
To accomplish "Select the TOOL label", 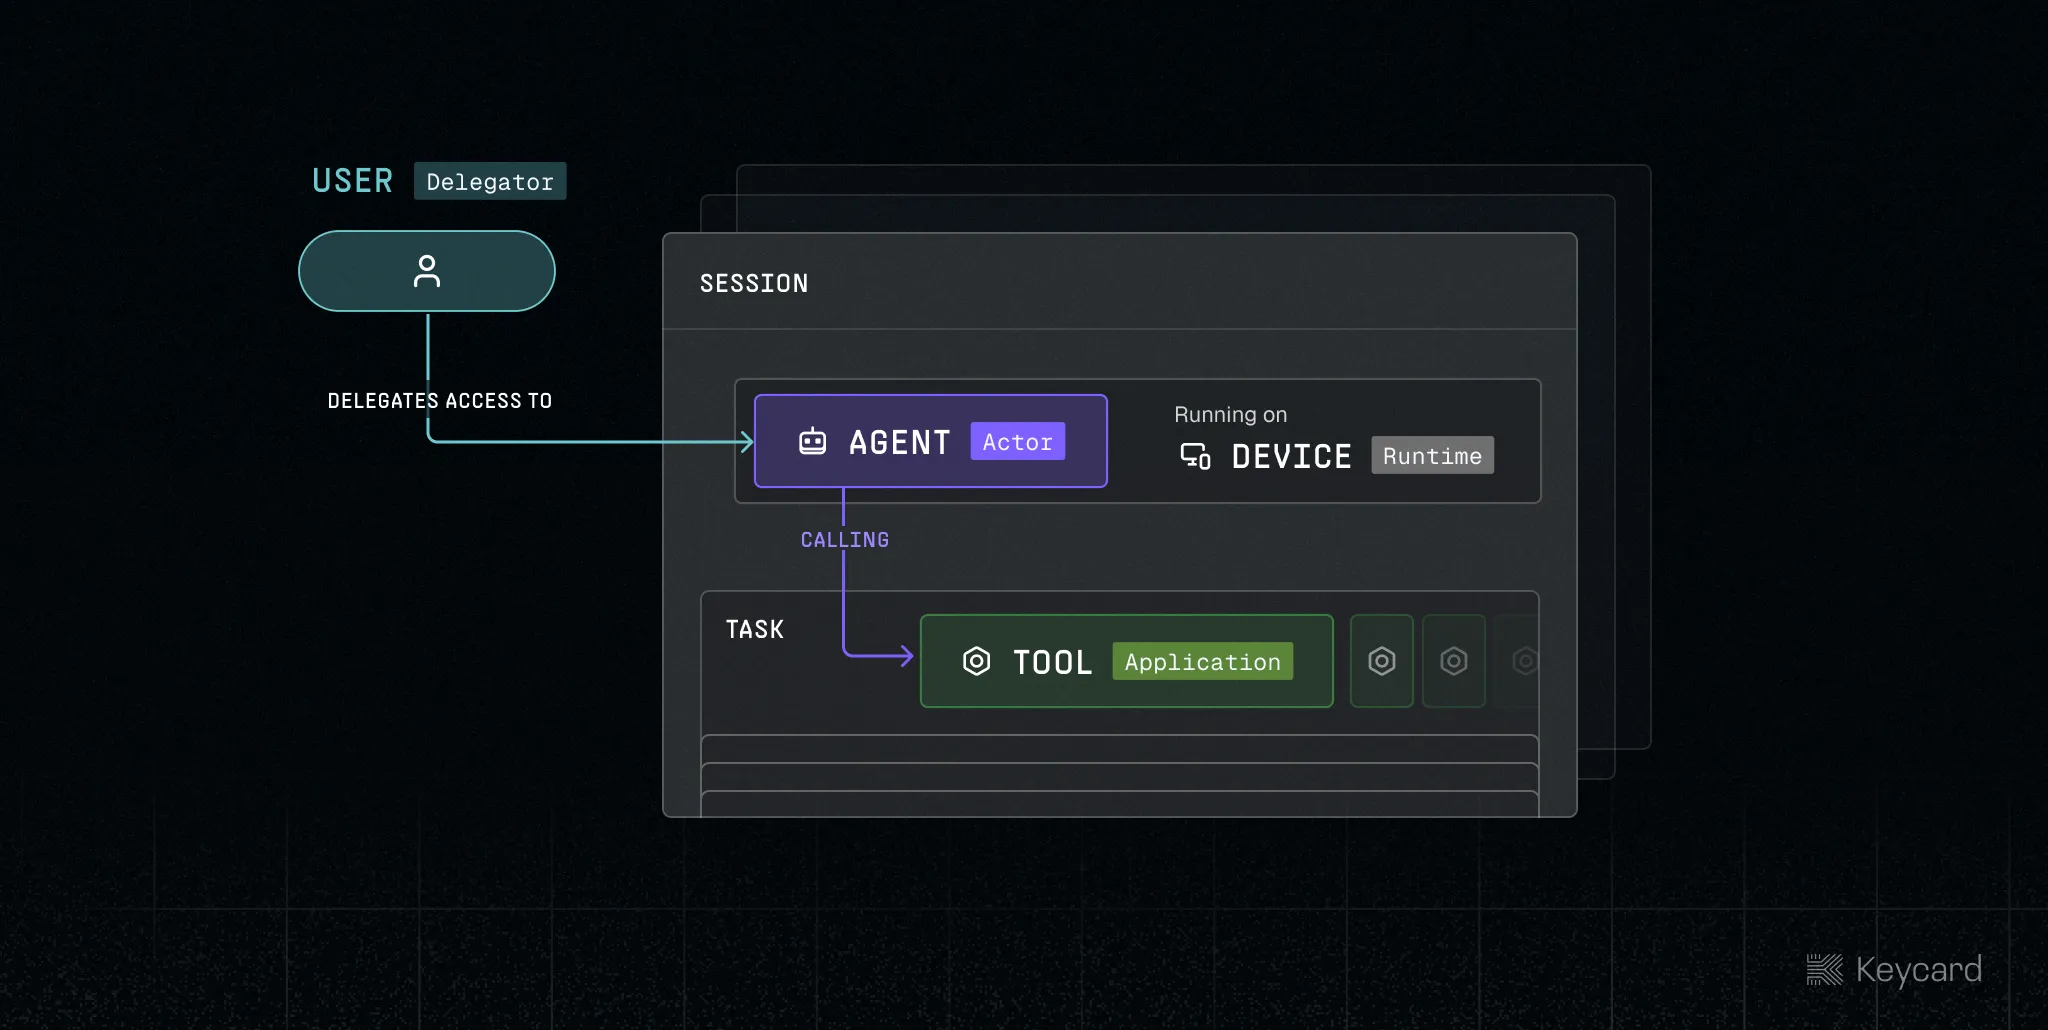I will [x=1053, y=662].
